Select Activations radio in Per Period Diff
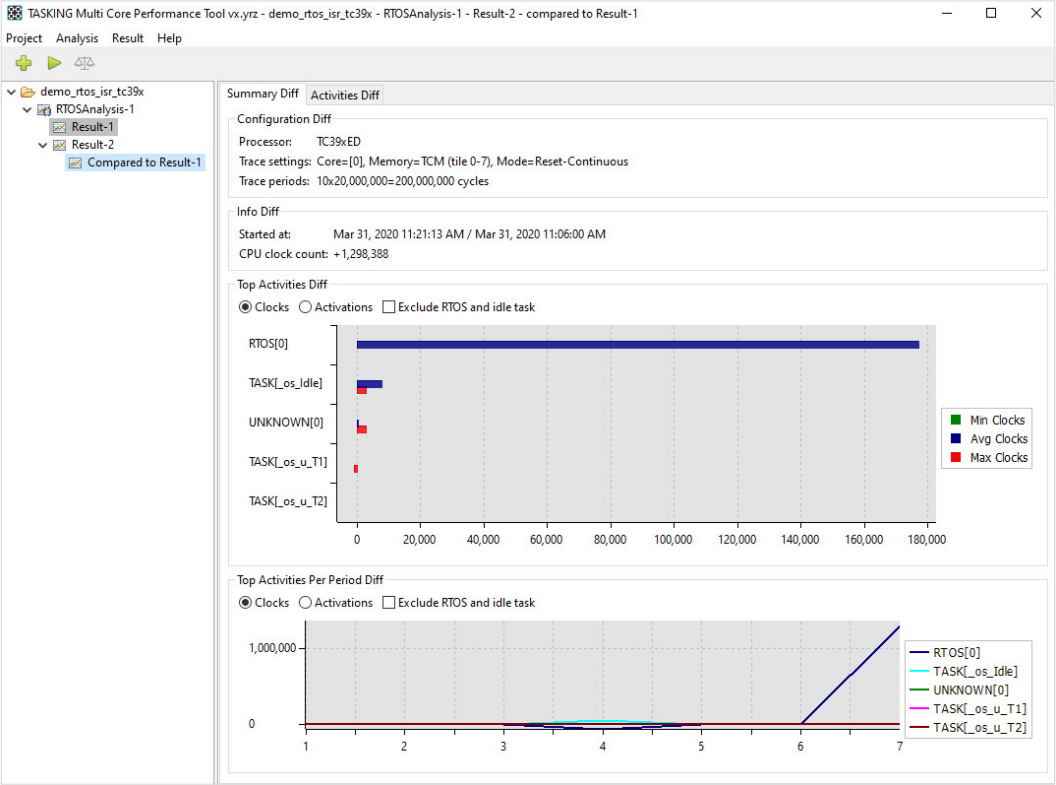Screen dimensions: 1056x785 tap(305, 603)
